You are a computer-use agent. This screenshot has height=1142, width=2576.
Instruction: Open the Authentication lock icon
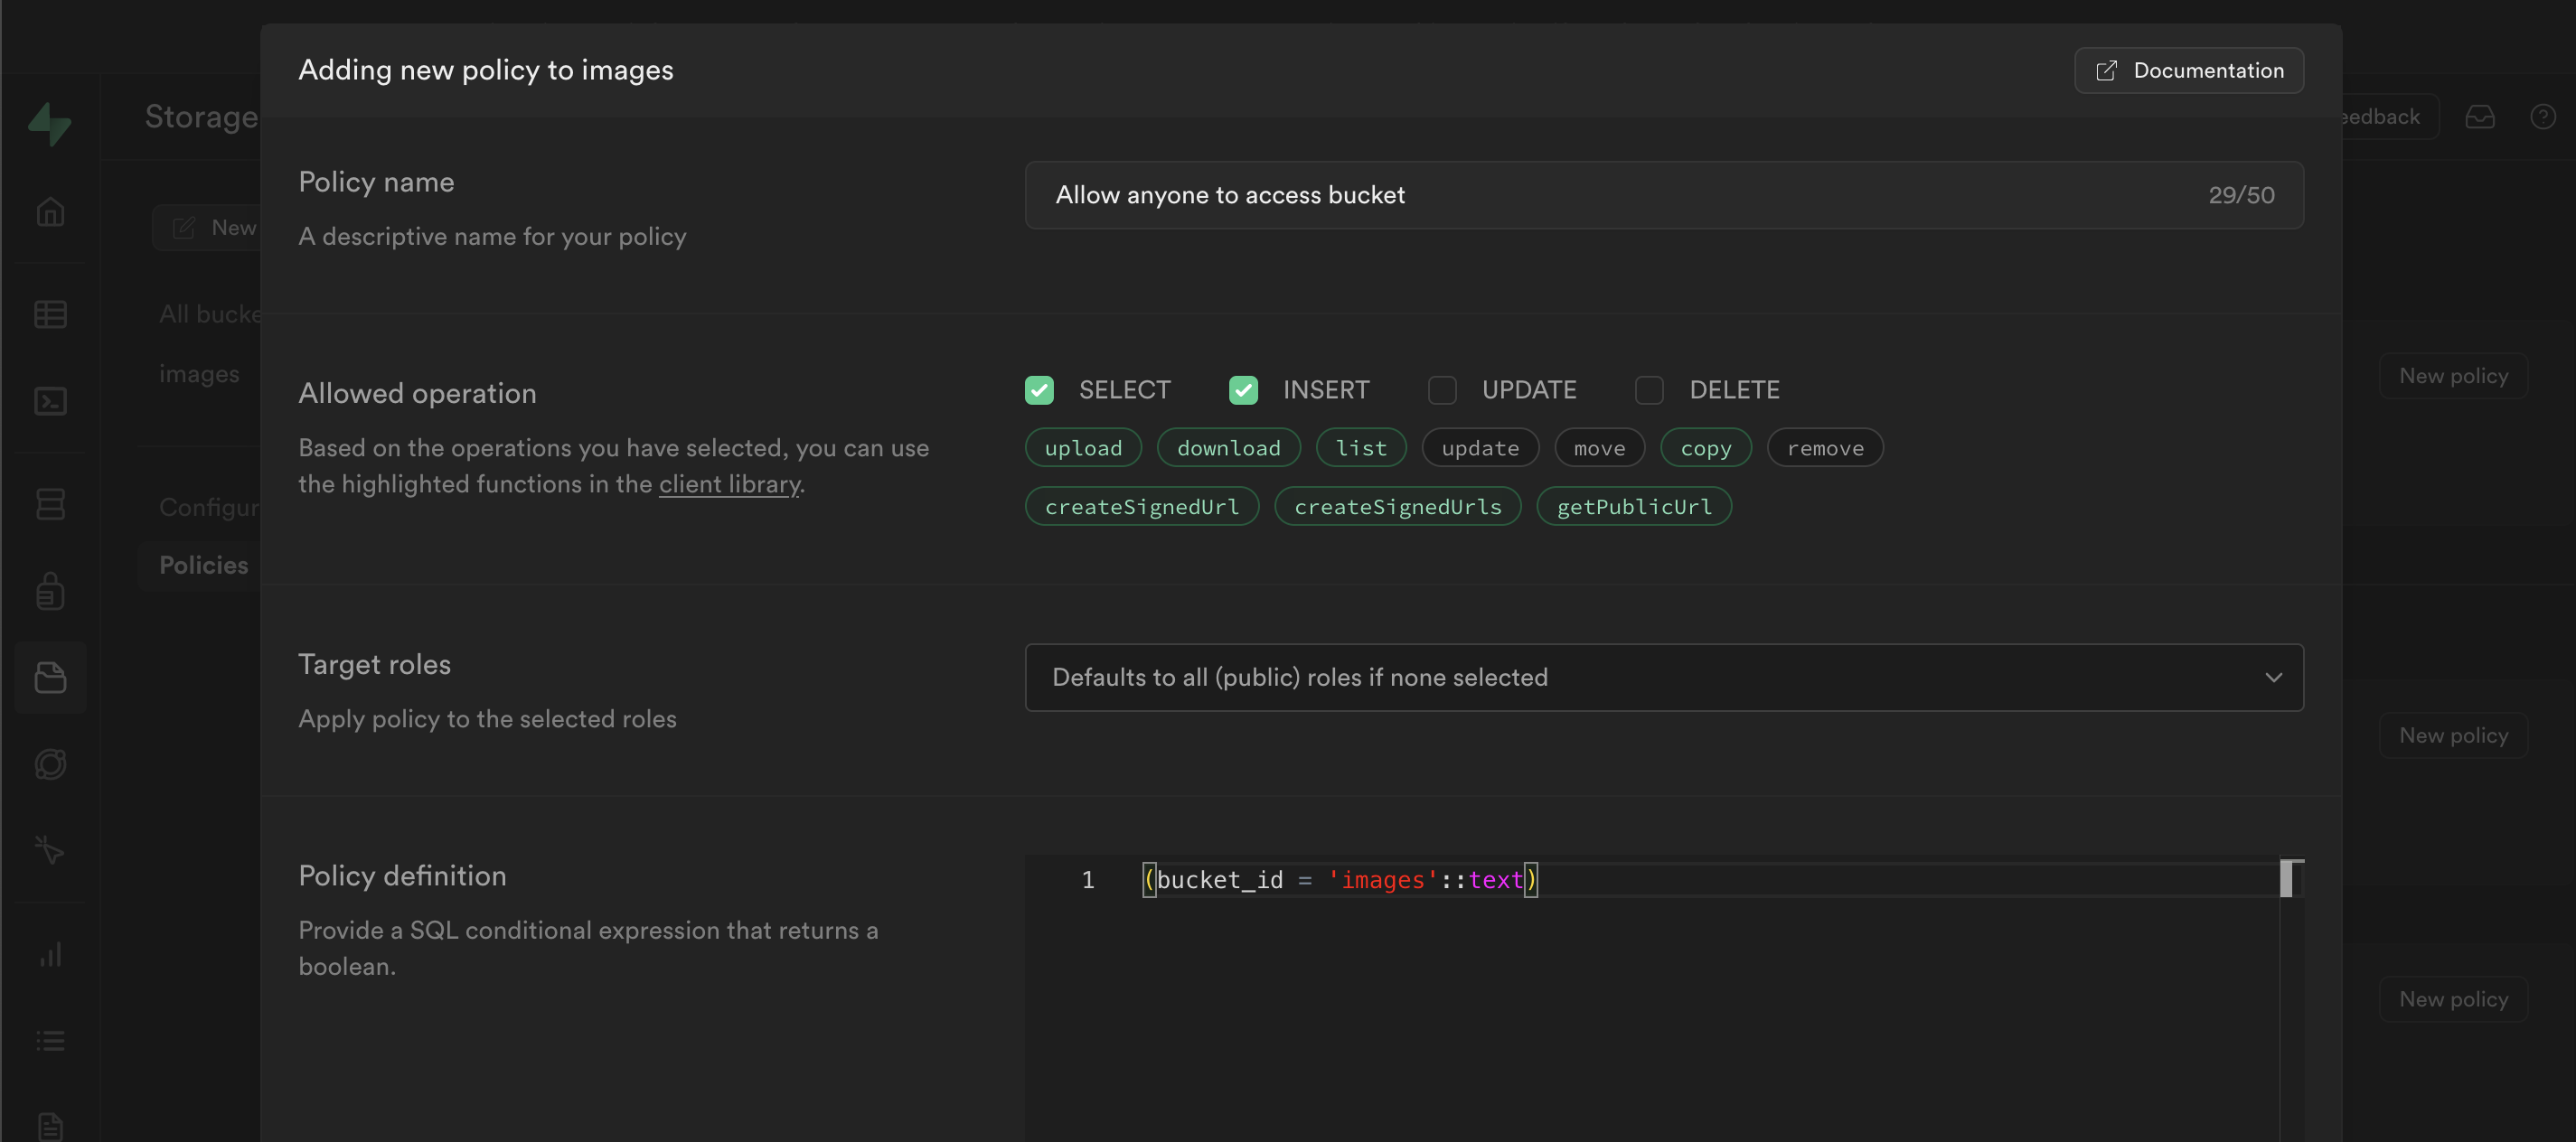(50, 590)
